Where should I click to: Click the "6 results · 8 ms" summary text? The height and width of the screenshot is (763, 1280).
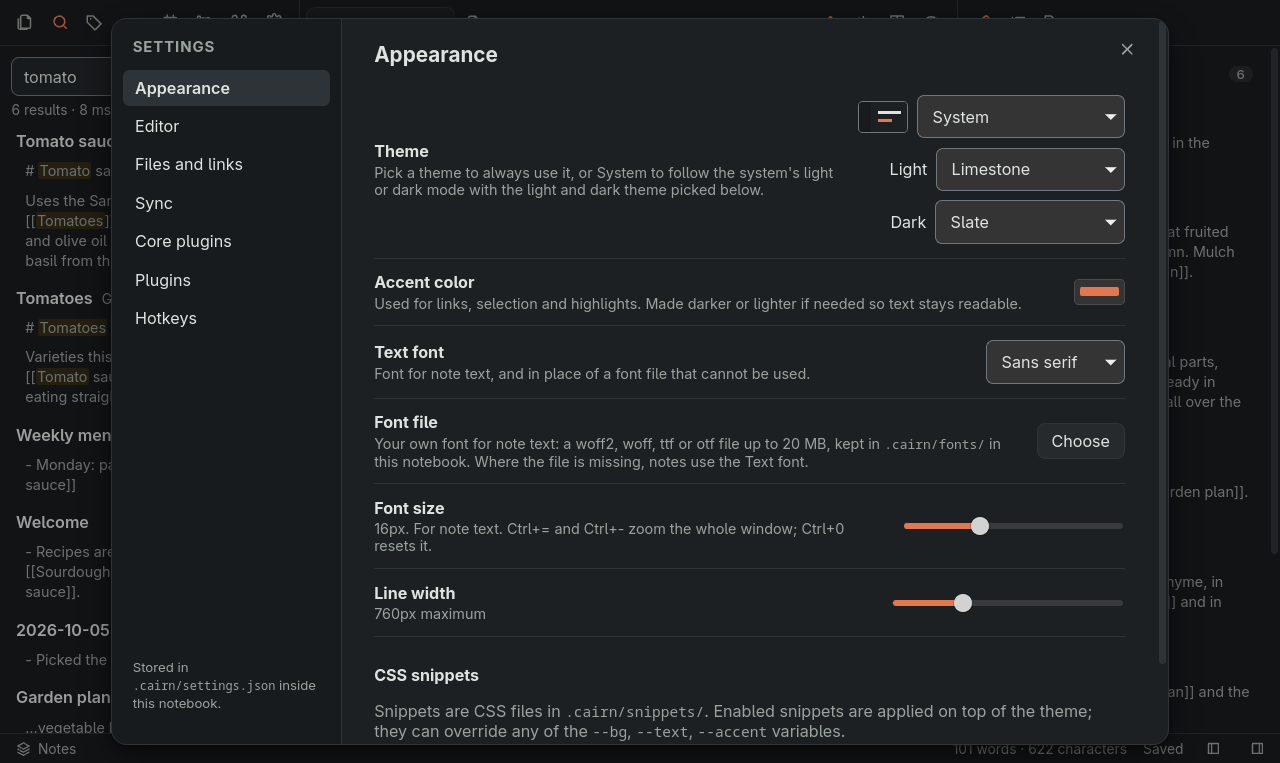point(62,110)
